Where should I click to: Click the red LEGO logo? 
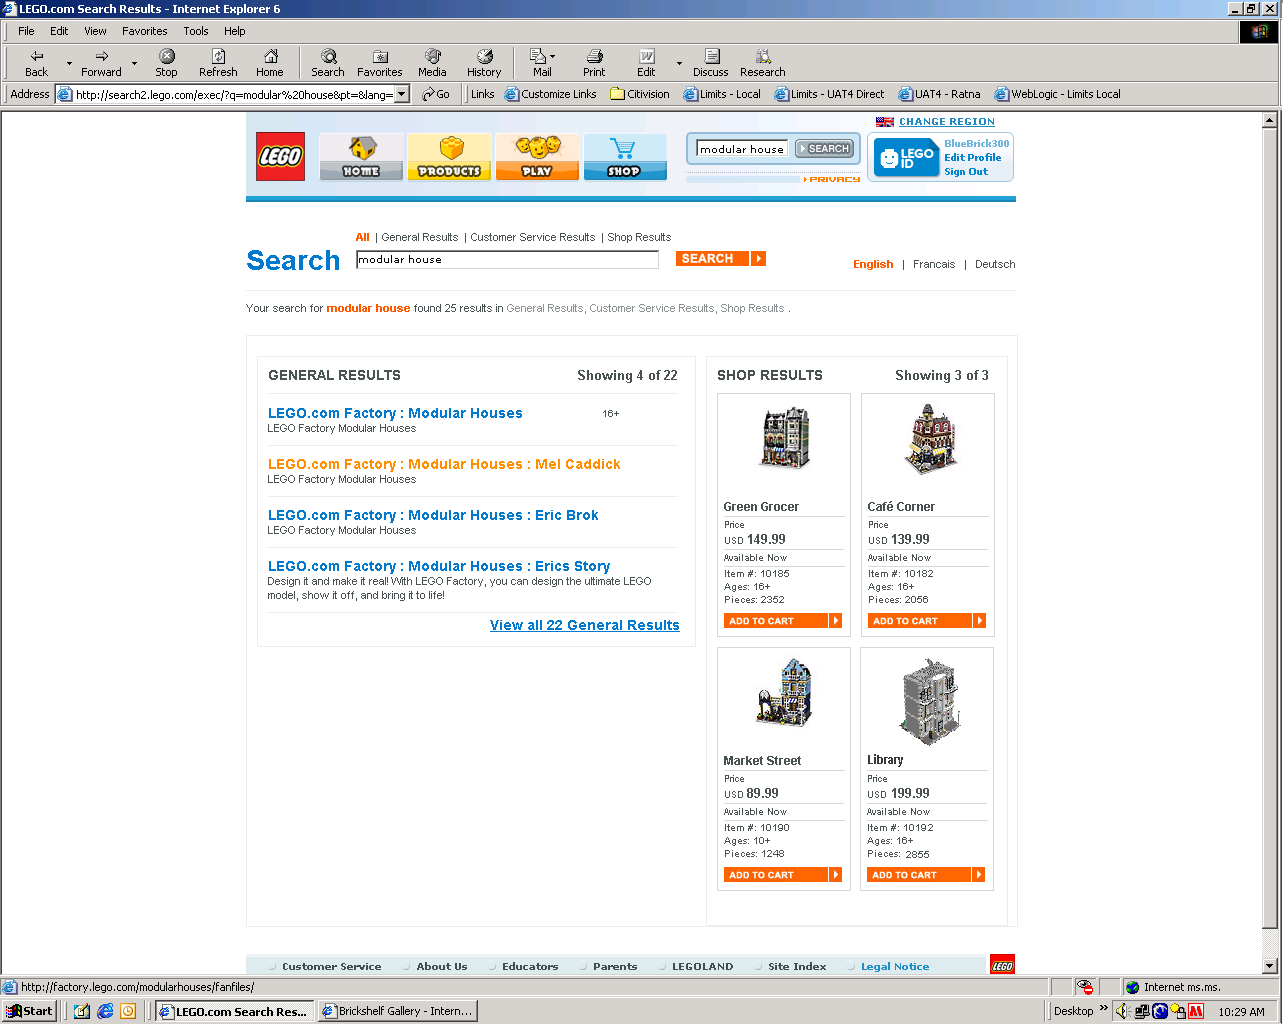[280, 157]
